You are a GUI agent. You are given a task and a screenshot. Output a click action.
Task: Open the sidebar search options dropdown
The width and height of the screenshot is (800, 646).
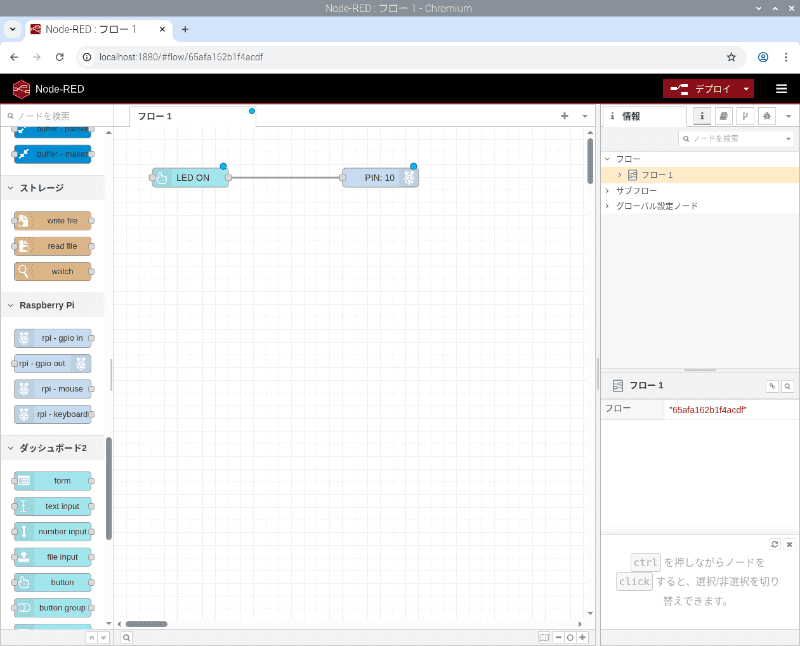pyautogui.click(x=789, y=138)
